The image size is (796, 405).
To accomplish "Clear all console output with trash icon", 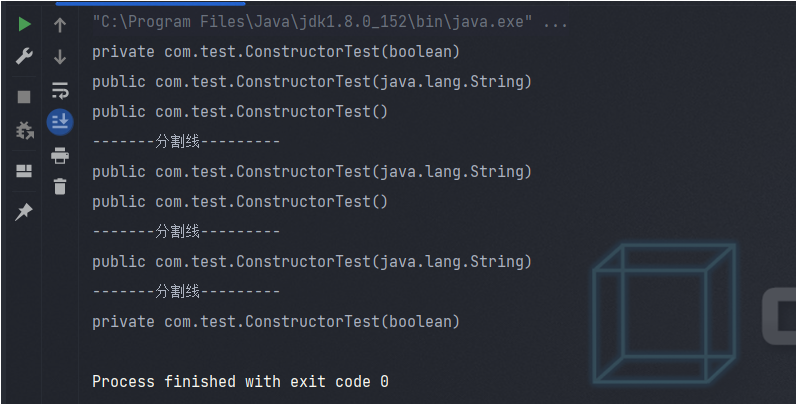I will [x=60, y=186].
